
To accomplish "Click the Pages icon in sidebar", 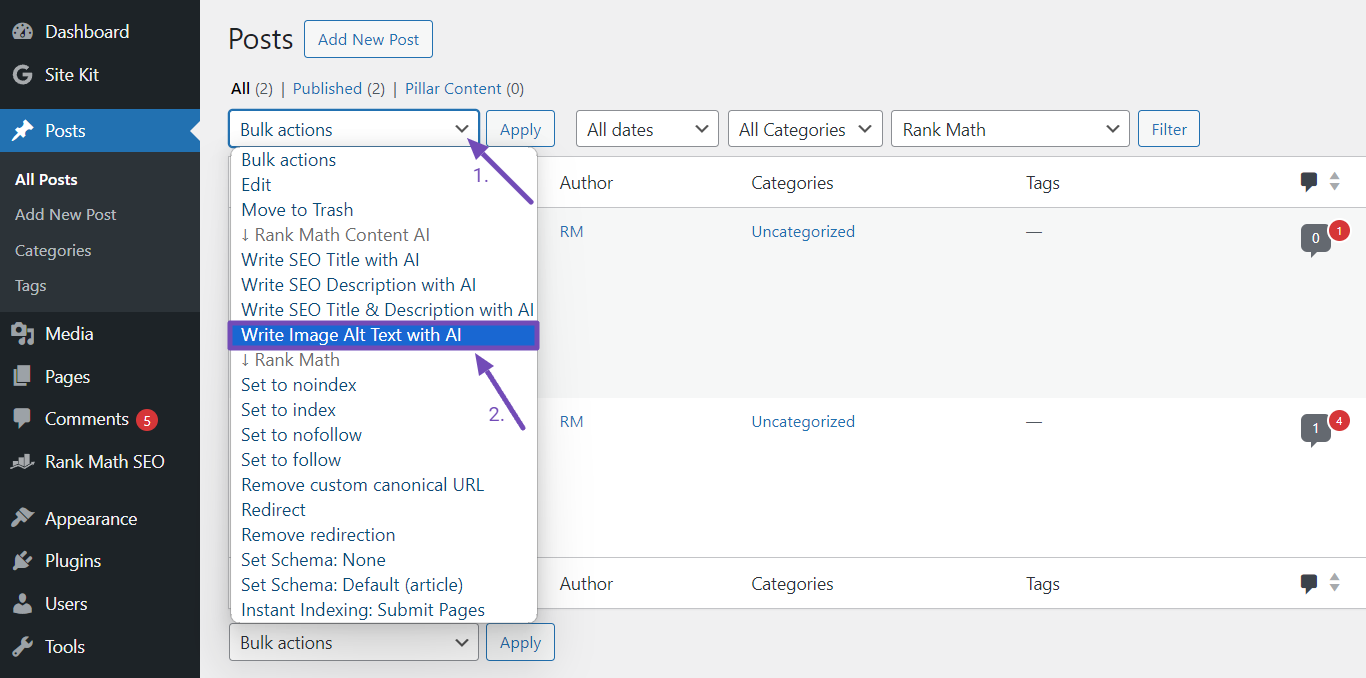I will [22, 376].
